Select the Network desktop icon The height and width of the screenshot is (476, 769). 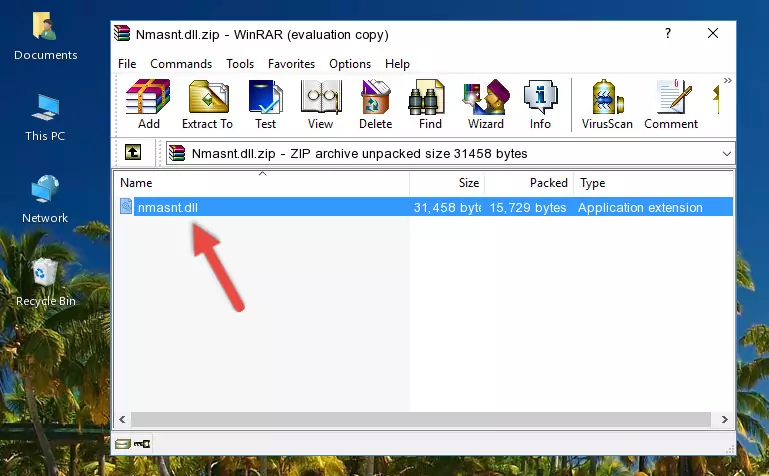coord(45,200)
